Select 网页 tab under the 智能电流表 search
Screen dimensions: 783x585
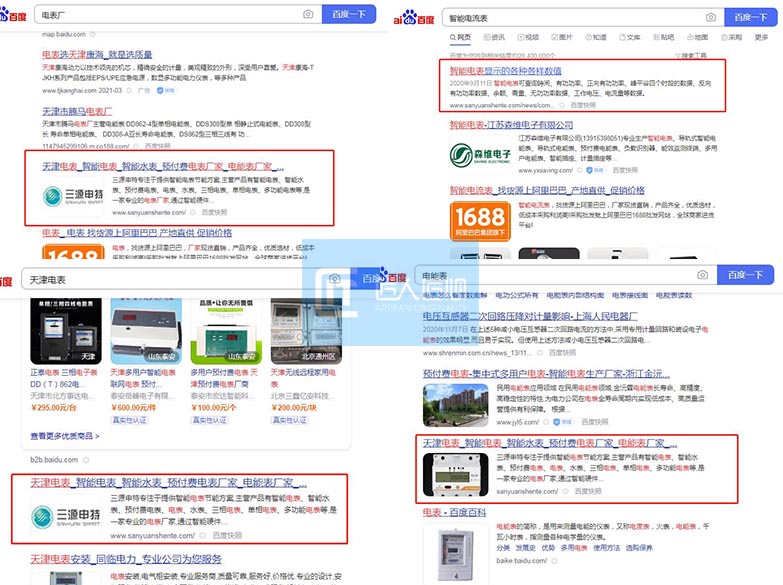coord(460,37)
